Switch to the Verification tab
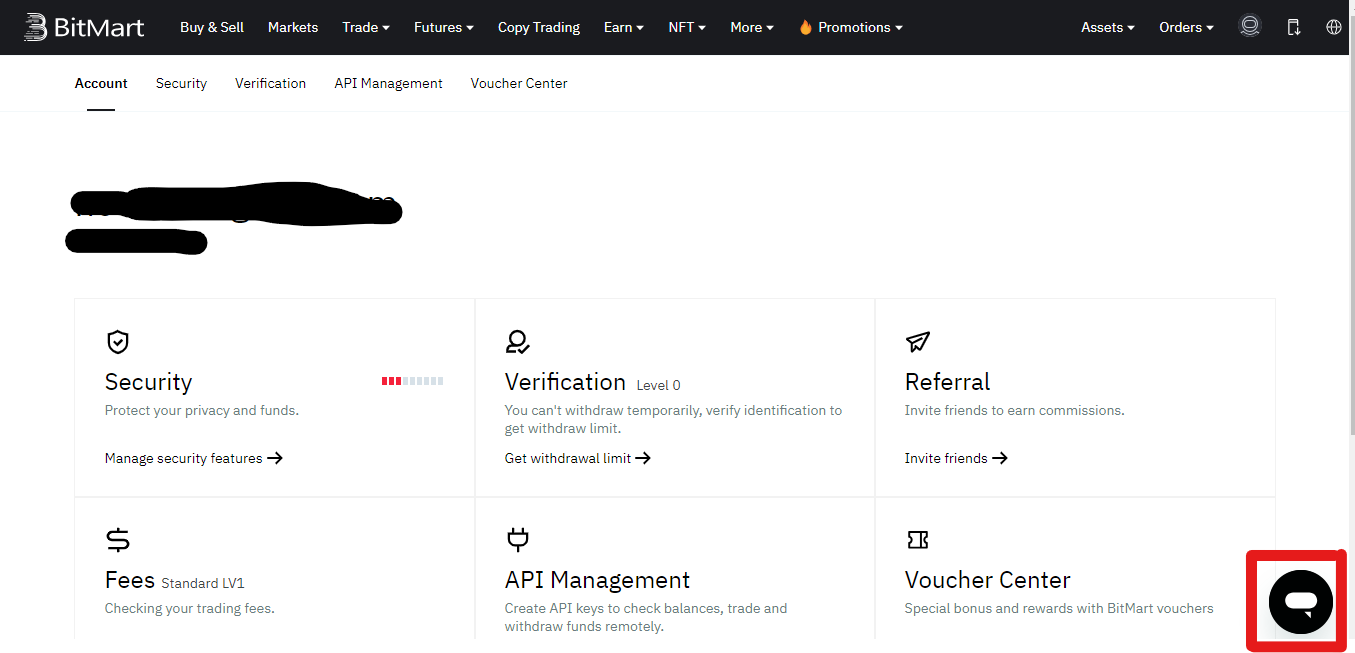This screenshot has width=1355, height=653. 270,83
